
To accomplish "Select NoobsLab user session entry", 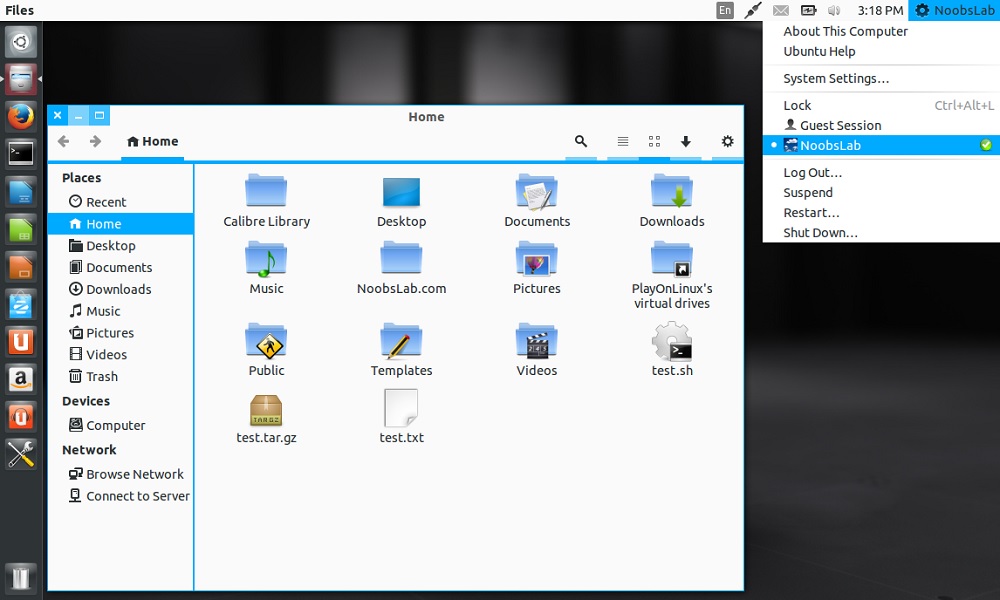I will (881, 145).
